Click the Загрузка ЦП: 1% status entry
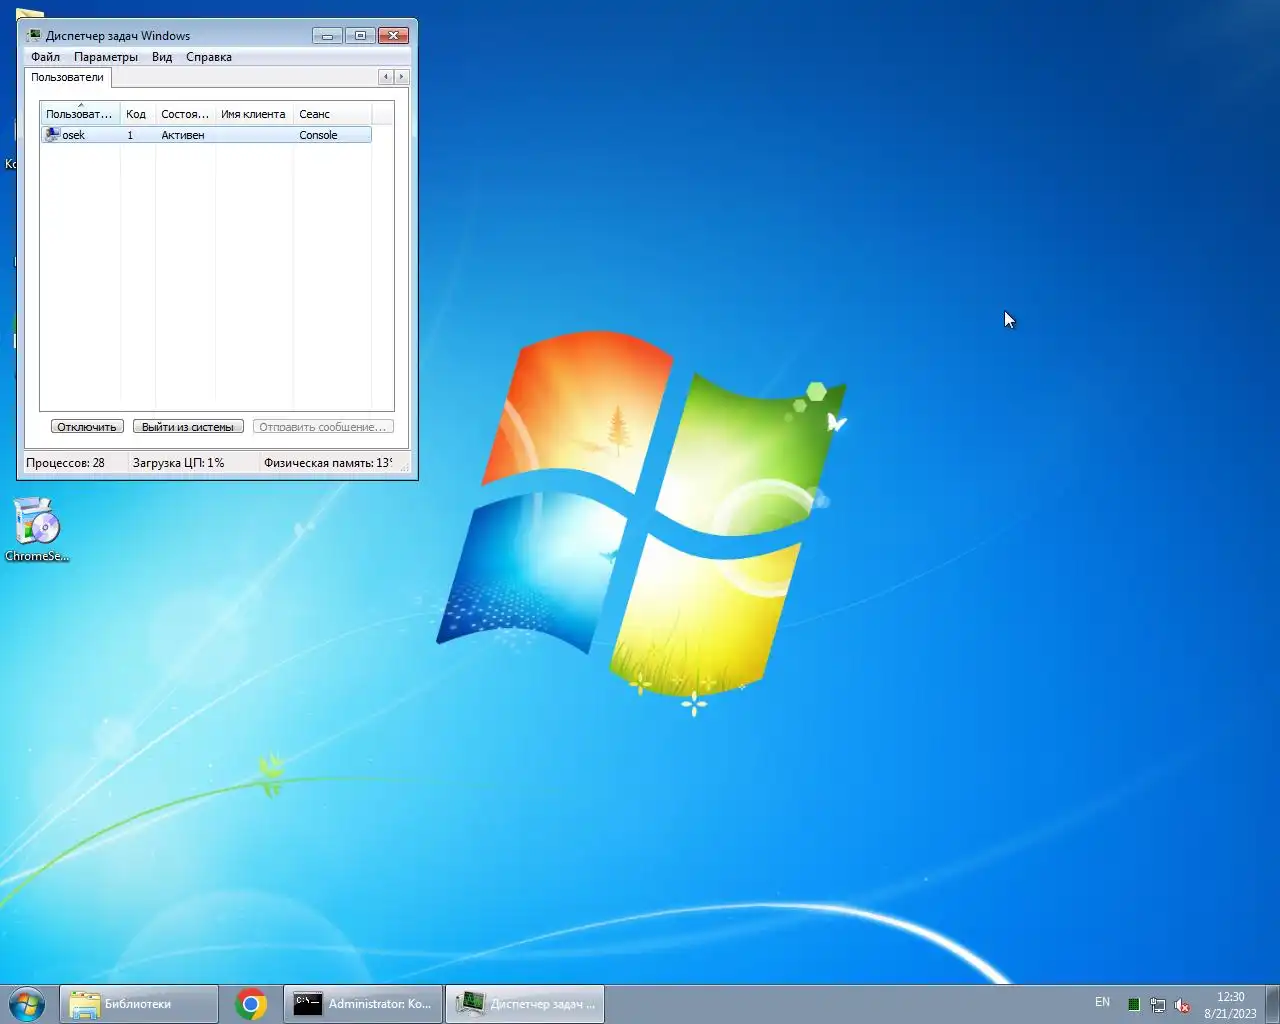The image size is (1280, 1024). [x=178, y=463]
